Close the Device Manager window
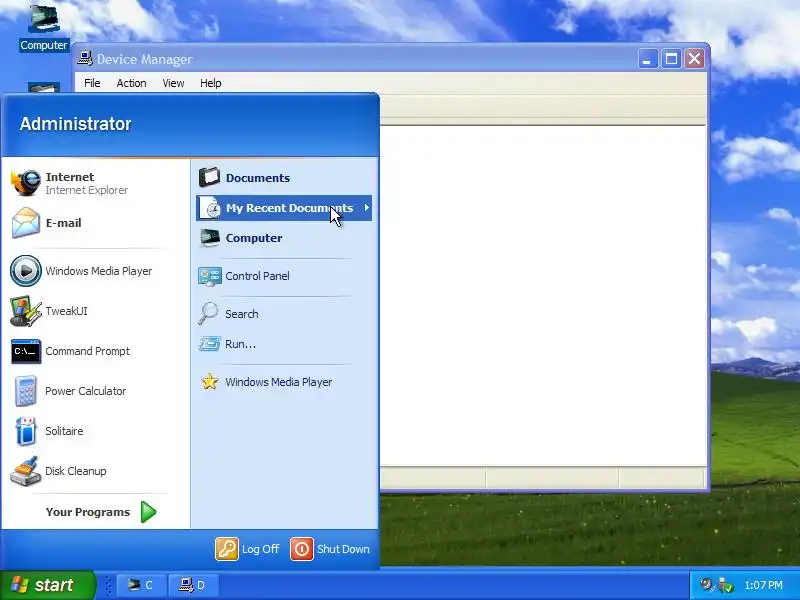Image resolution: width=800 pixels, height=600 pixels. tap(694, 59)
